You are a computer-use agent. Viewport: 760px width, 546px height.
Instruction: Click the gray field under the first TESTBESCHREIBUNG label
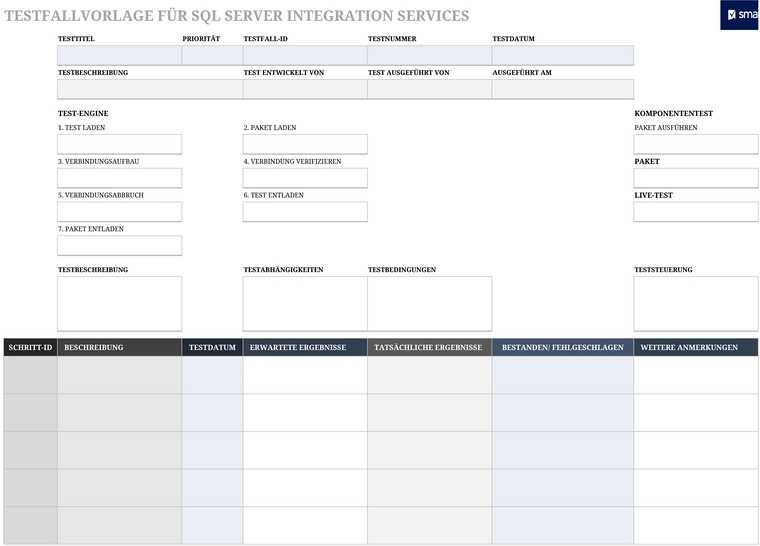point(150,89)
